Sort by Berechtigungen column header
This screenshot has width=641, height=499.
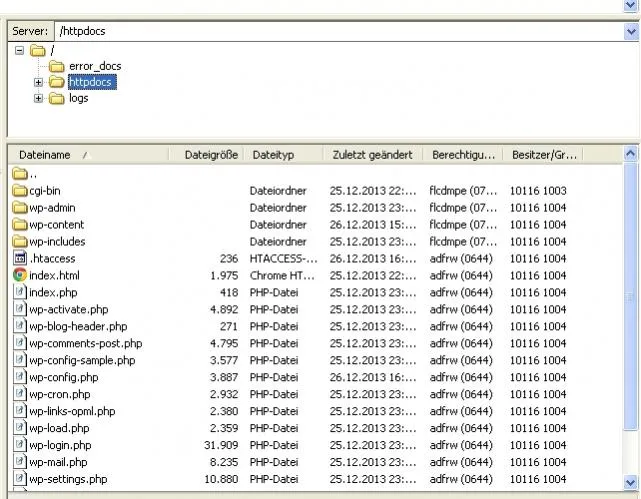463,155
